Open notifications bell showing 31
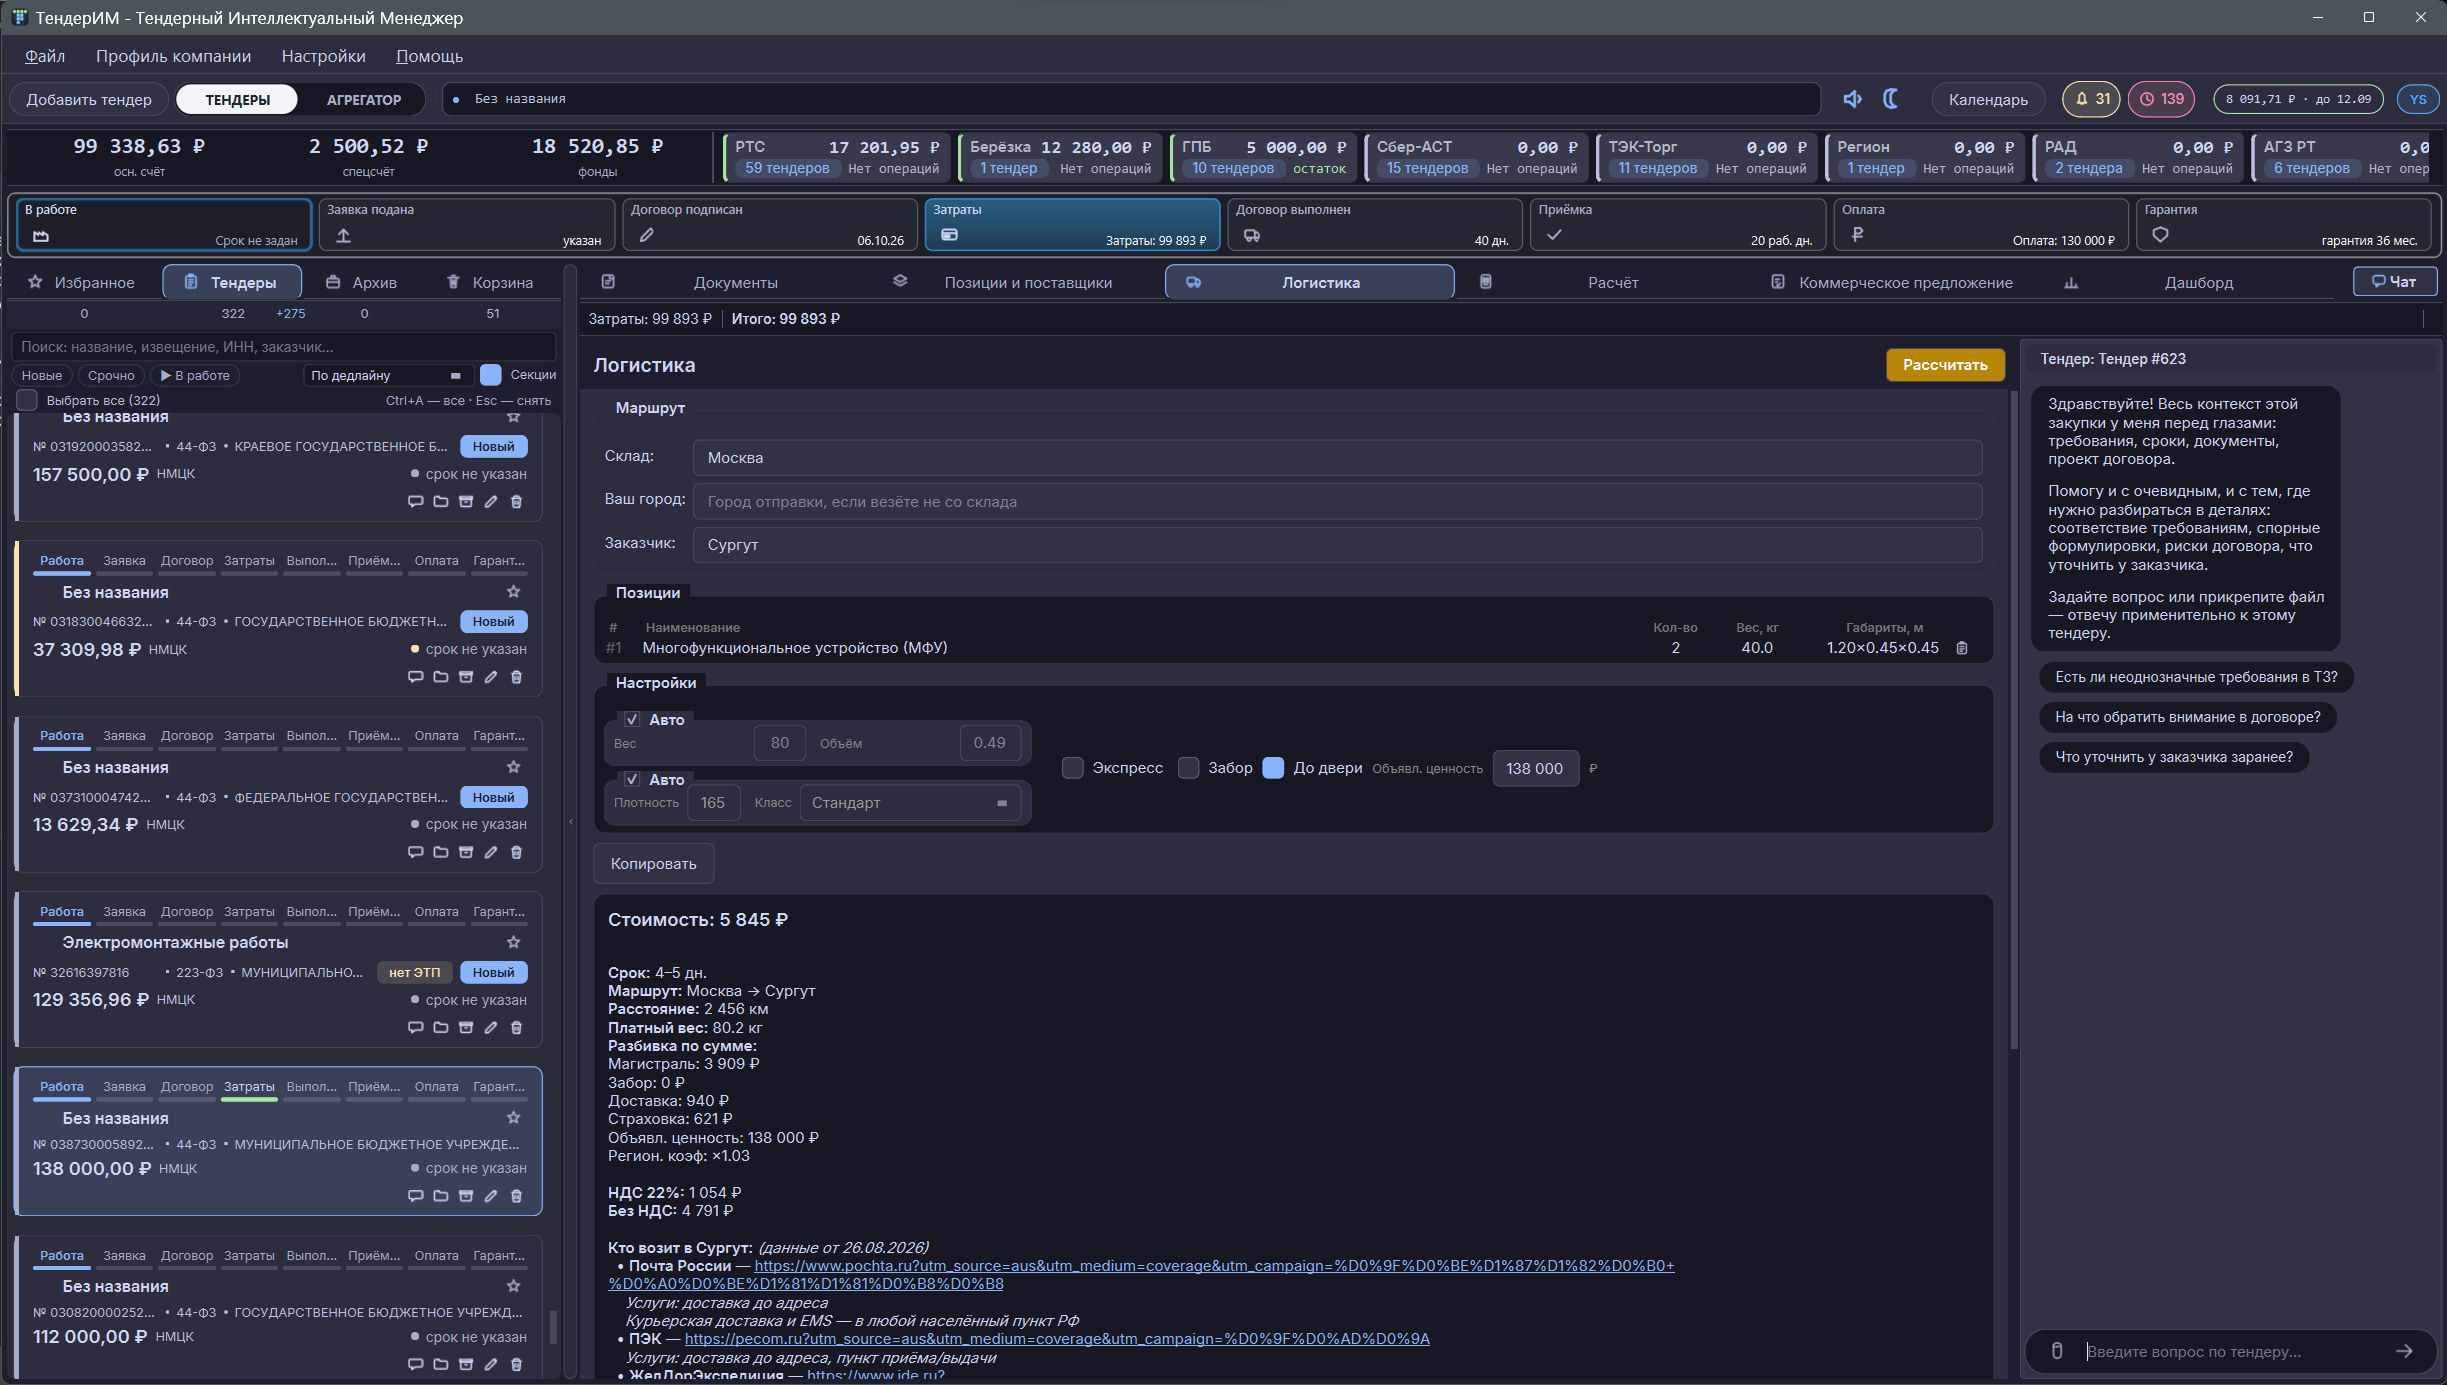 pyautogui.click(x=2092, y=99)
